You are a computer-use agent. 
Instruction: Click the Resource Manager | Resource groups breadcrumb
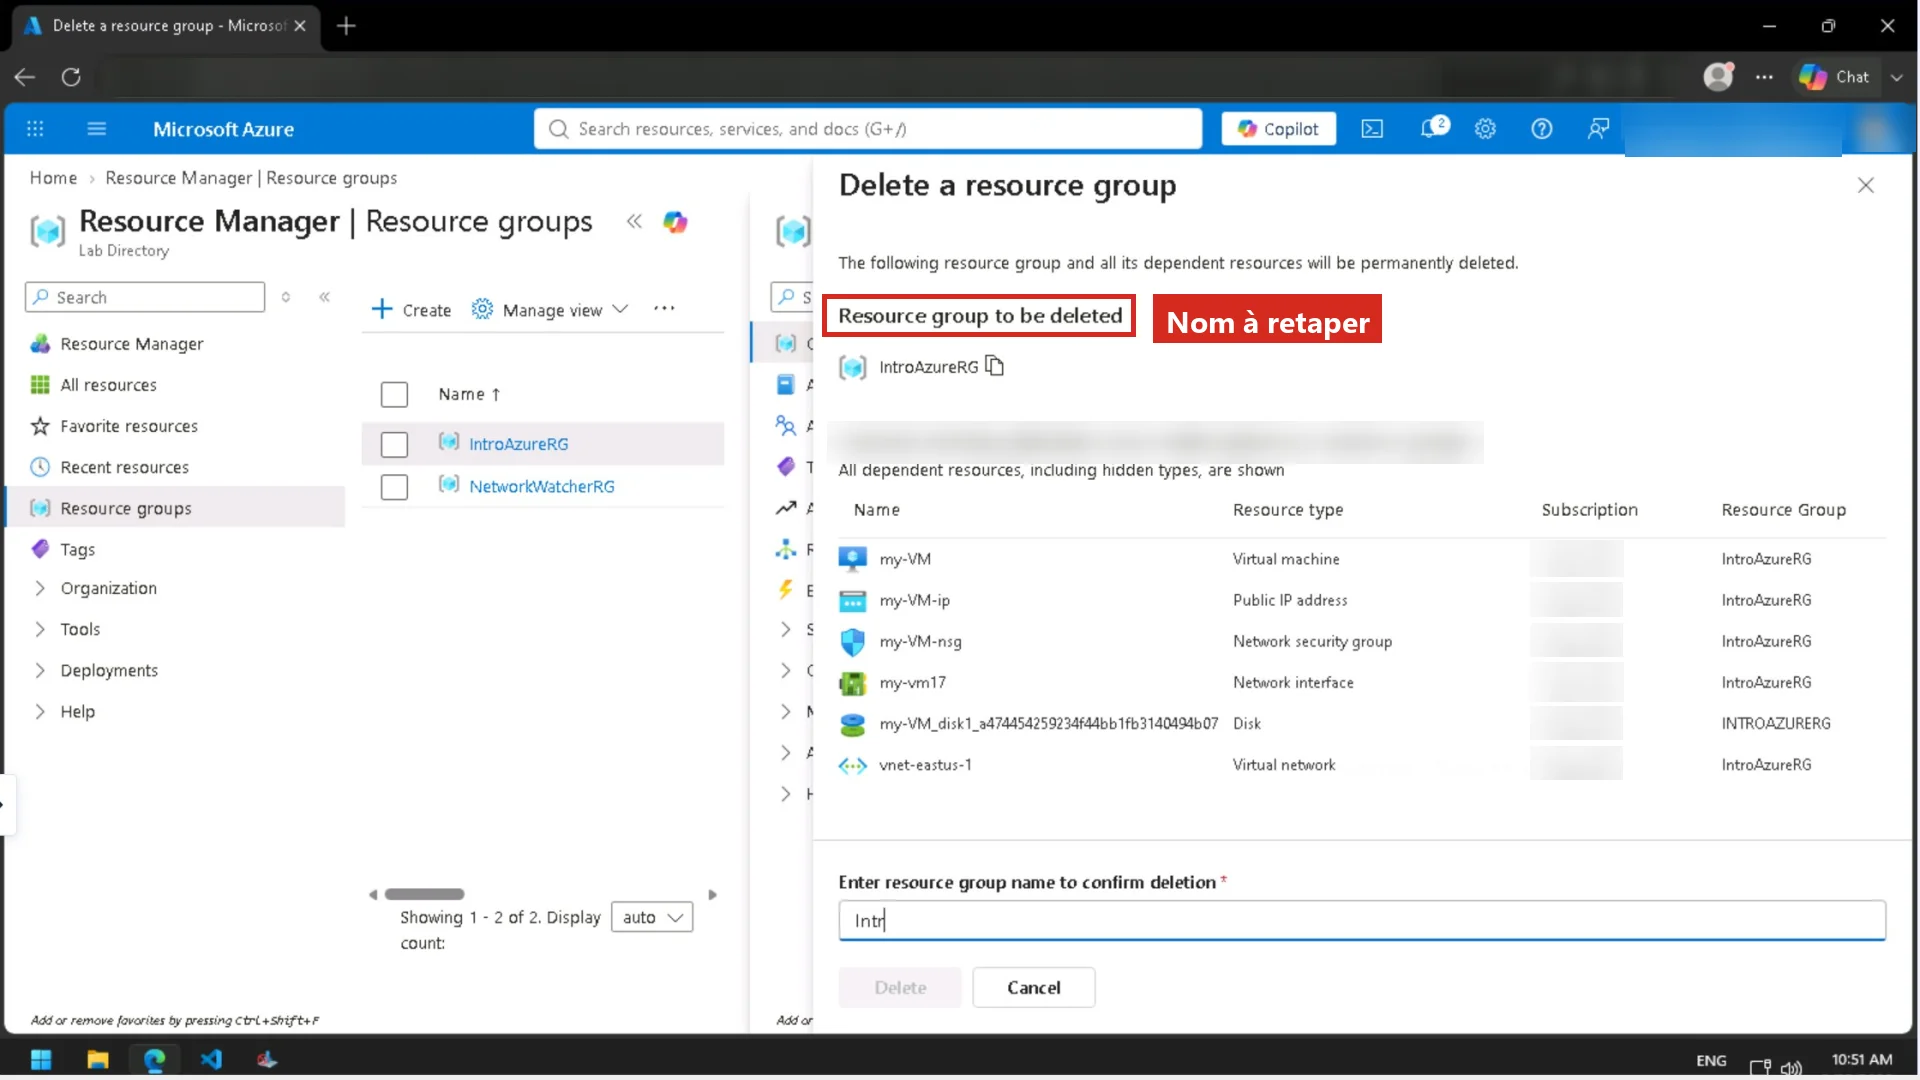(251, 178)
